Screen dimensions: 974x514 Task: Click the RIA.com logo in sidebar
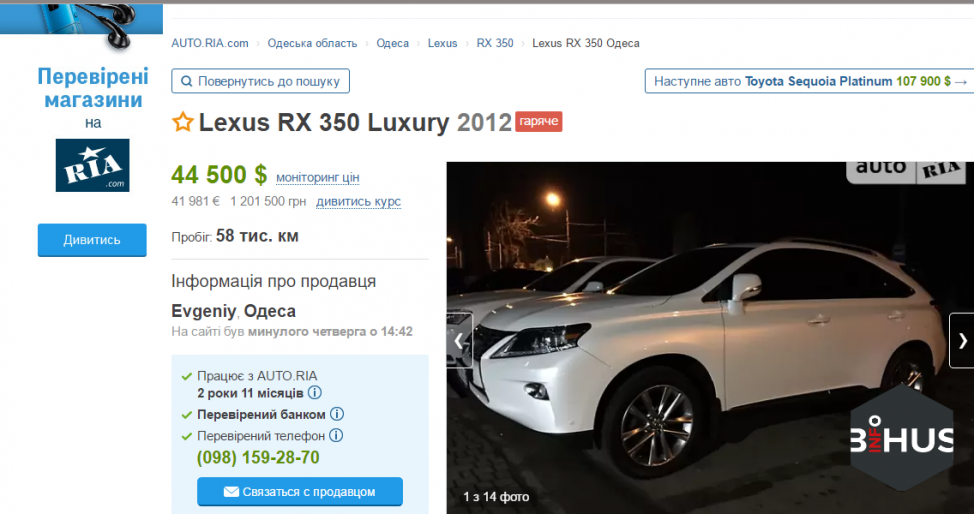point(93,165)
